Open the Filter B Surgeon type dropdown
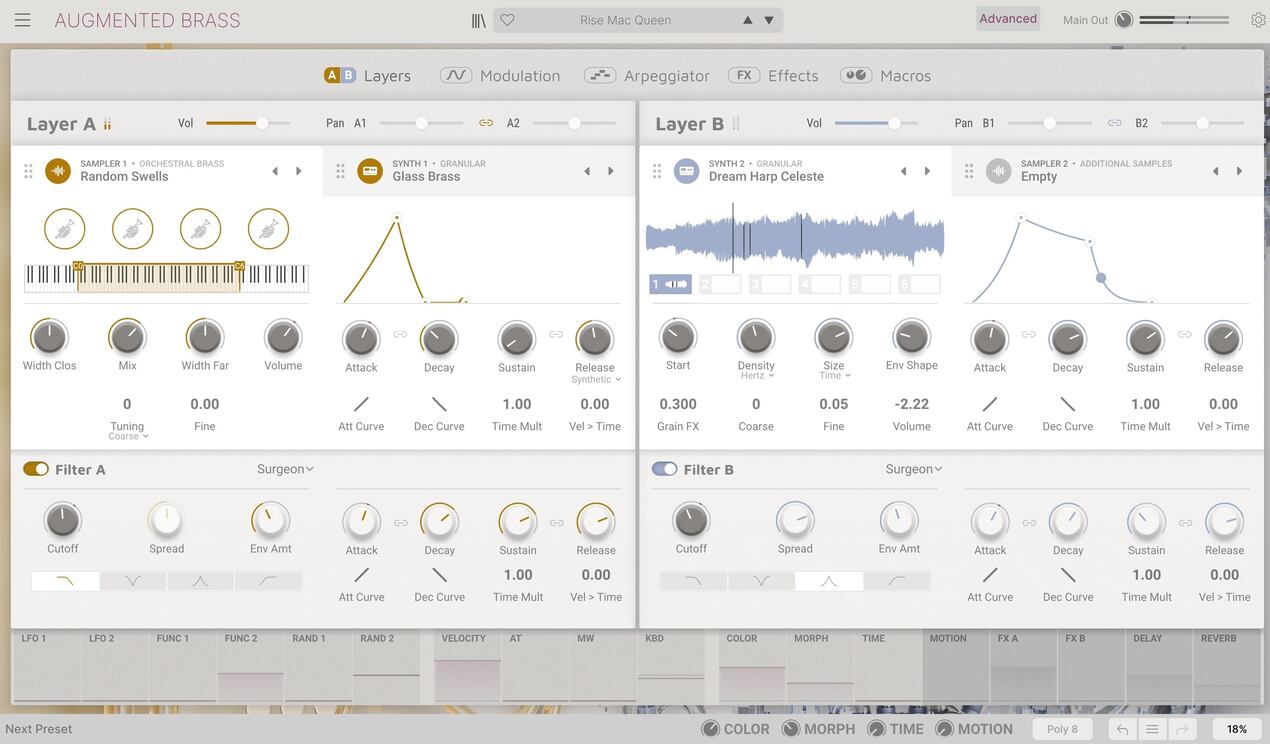 pyautogui.click(x=913, y=469)
